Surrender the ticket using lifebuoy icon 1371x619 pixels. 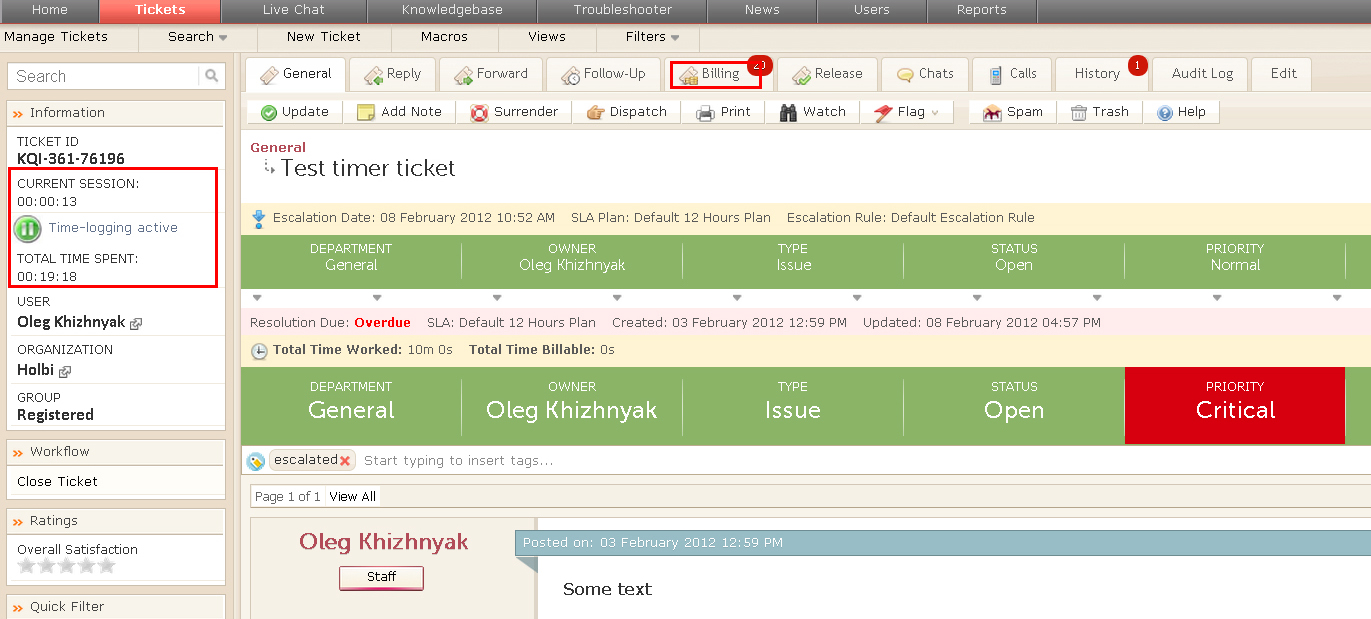[x=479, y=112]
